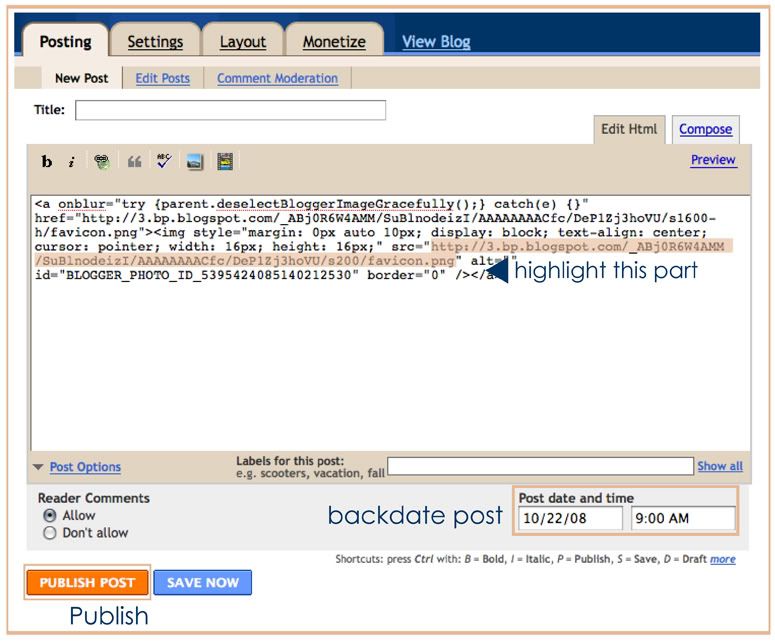Apply bold formatting with the b icon

click(46, 162)
